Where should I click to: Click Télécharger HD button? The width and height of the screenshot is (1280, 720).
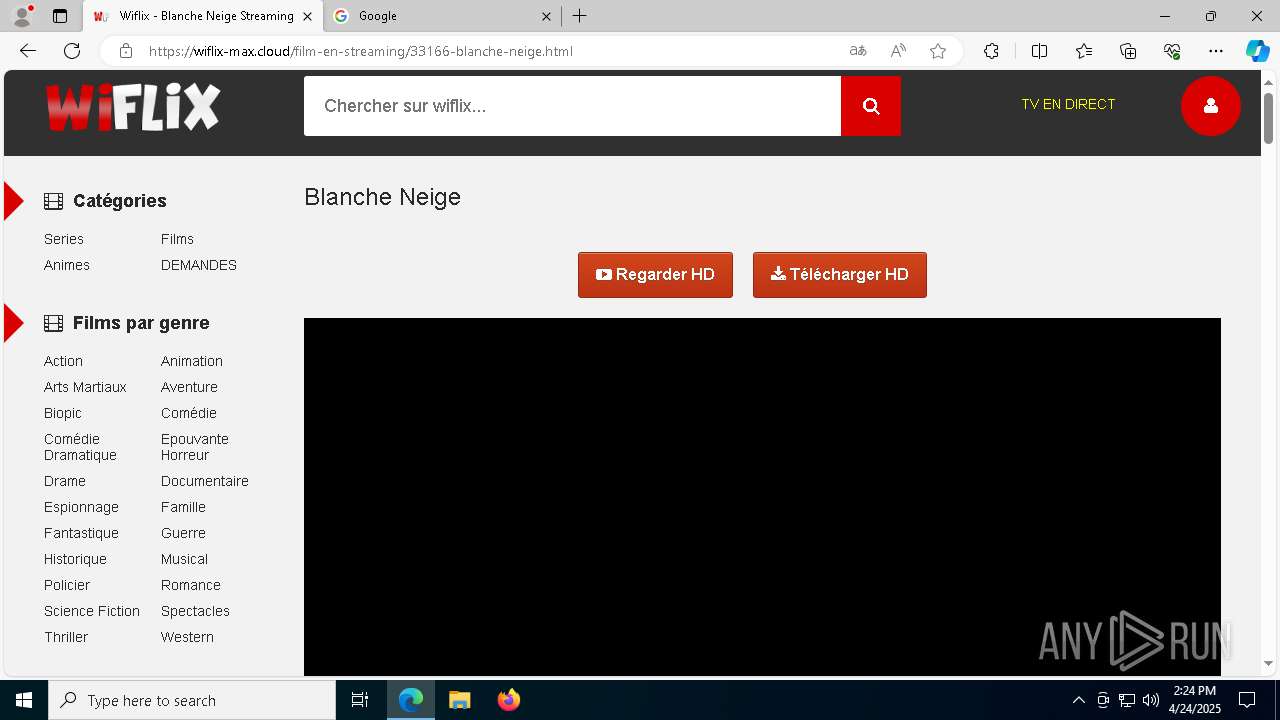[x=840, y=275]
